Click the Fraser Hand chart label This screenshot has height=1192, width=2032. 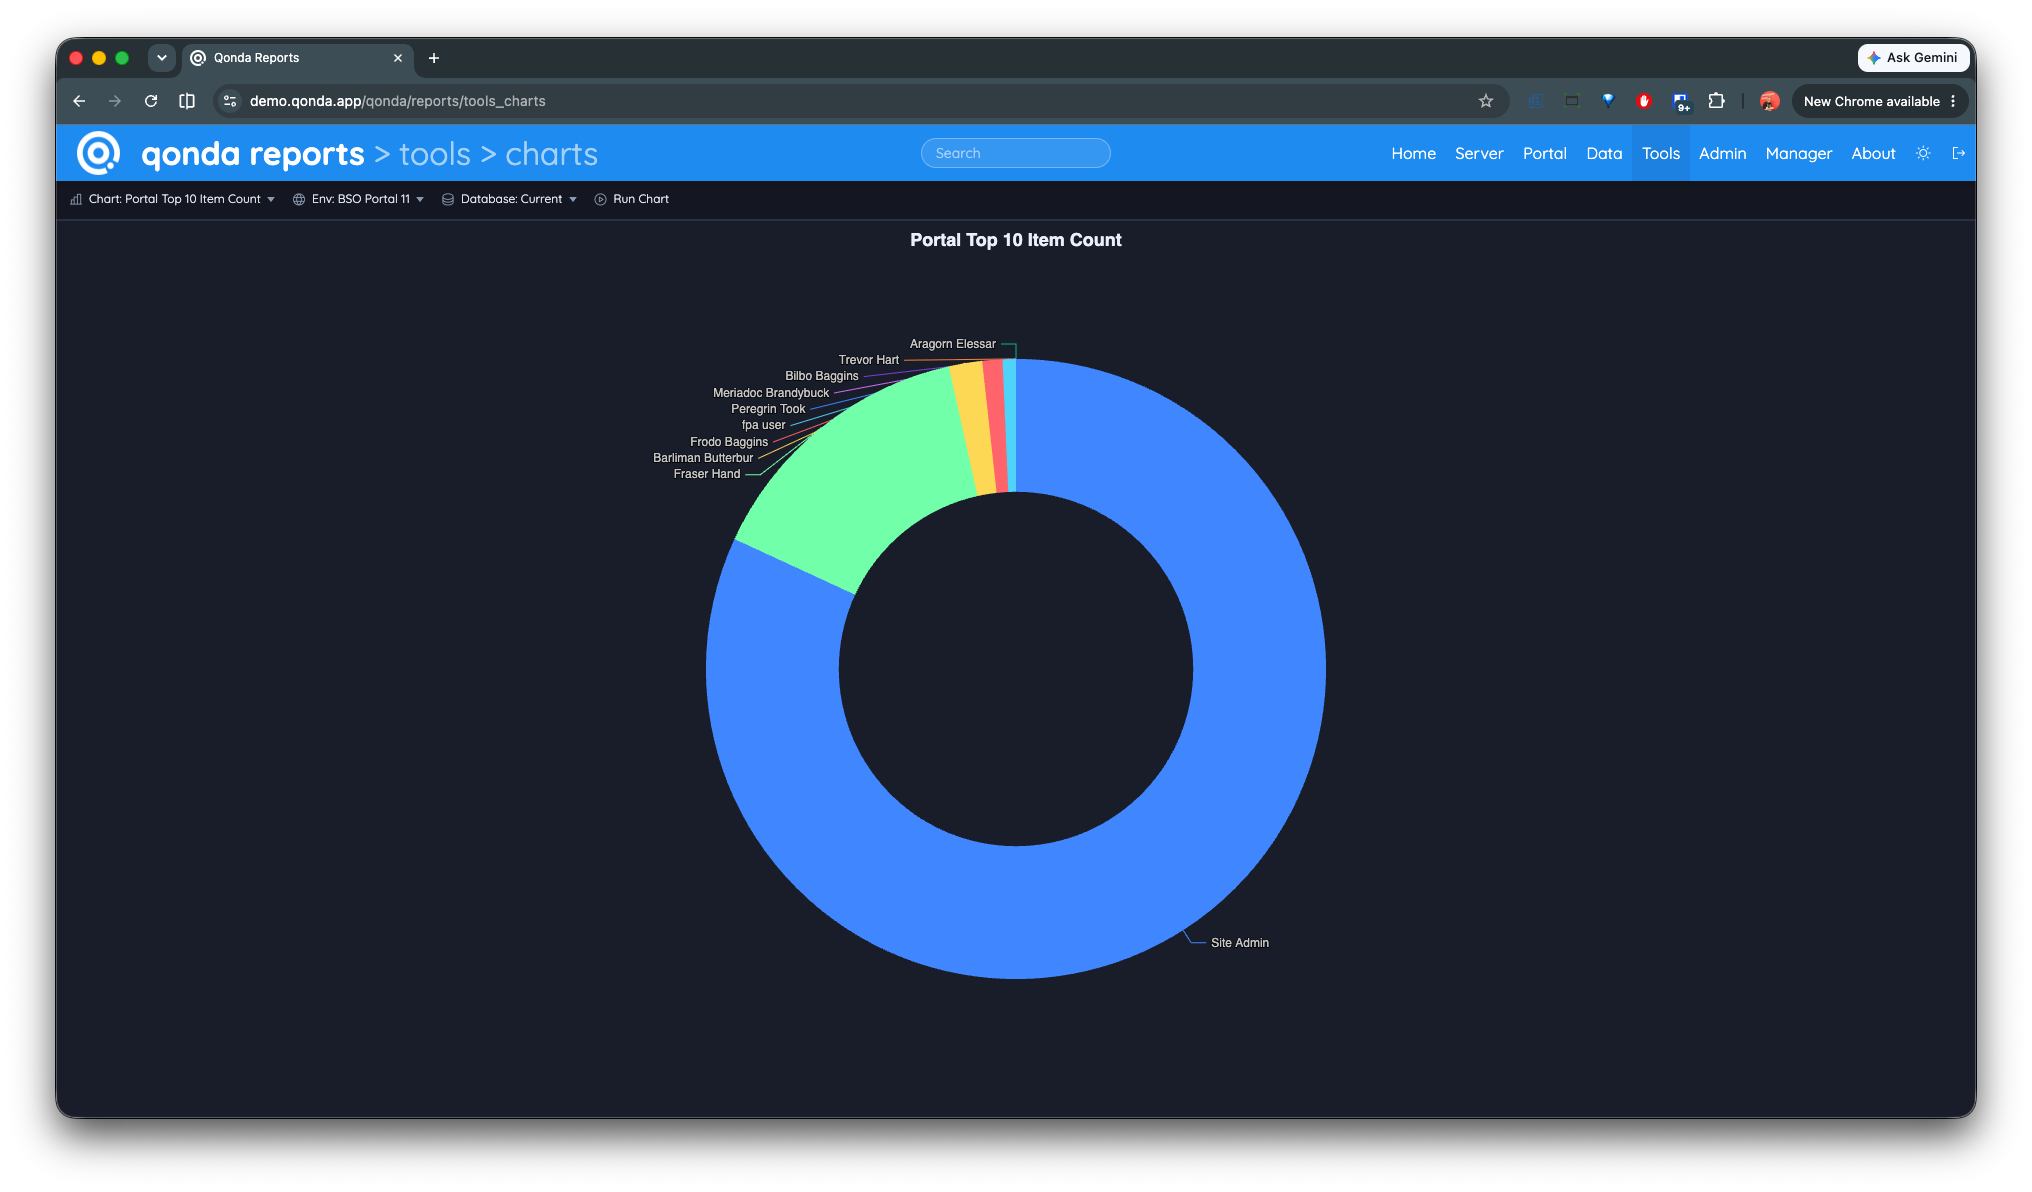(706, 474)
